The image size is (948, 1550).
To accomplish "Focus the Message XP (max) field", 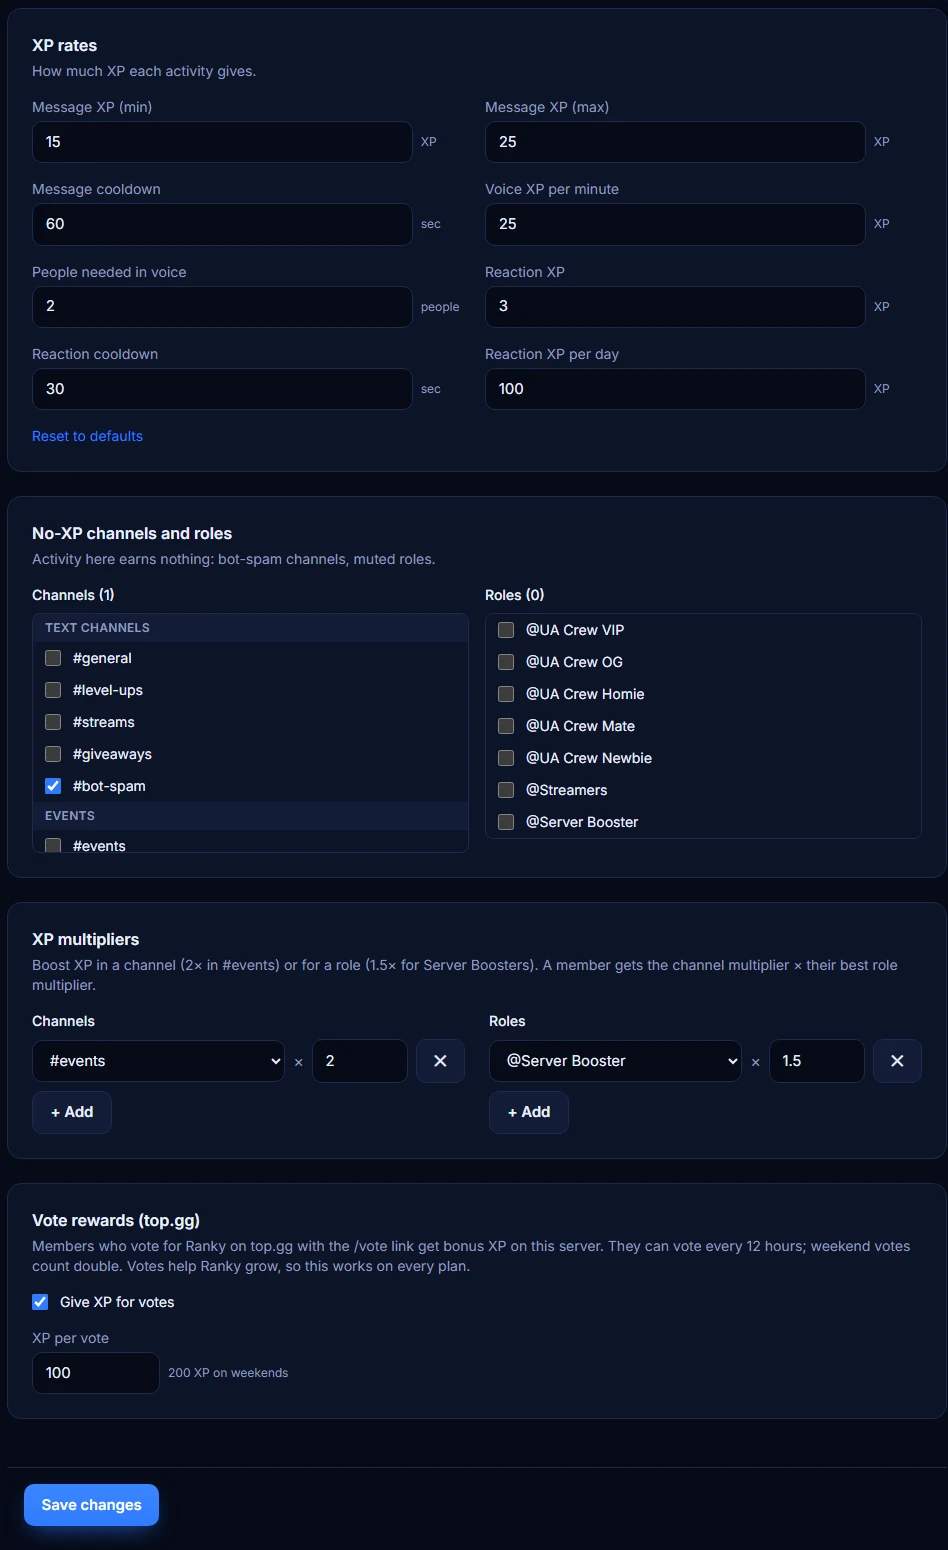I will pos(675,142).
